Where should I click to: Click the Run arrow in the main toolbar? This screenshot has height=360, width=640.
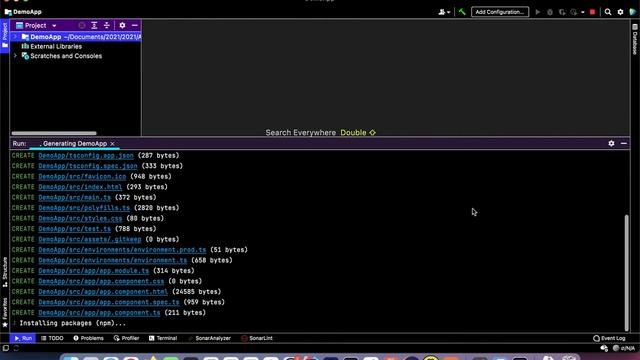(538, 12)
